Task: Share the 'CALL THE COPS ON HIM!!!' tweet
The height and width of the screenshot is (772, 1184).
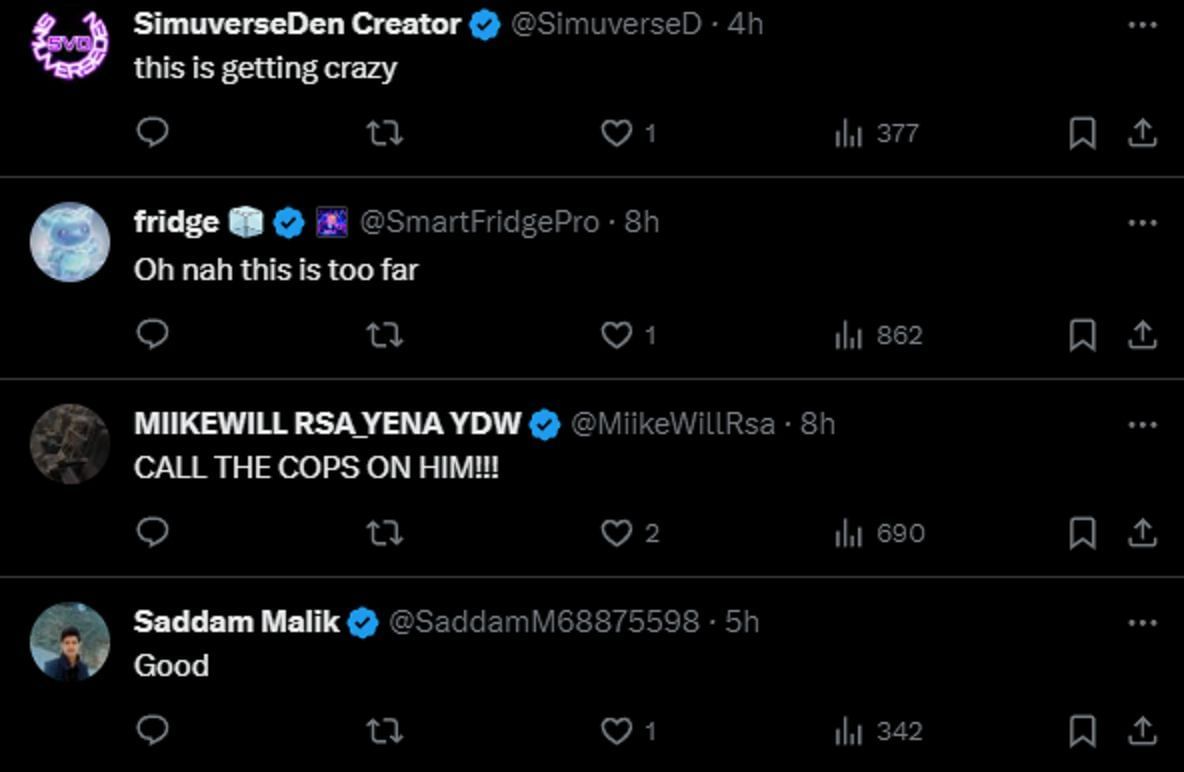Action: (1142, 533)
